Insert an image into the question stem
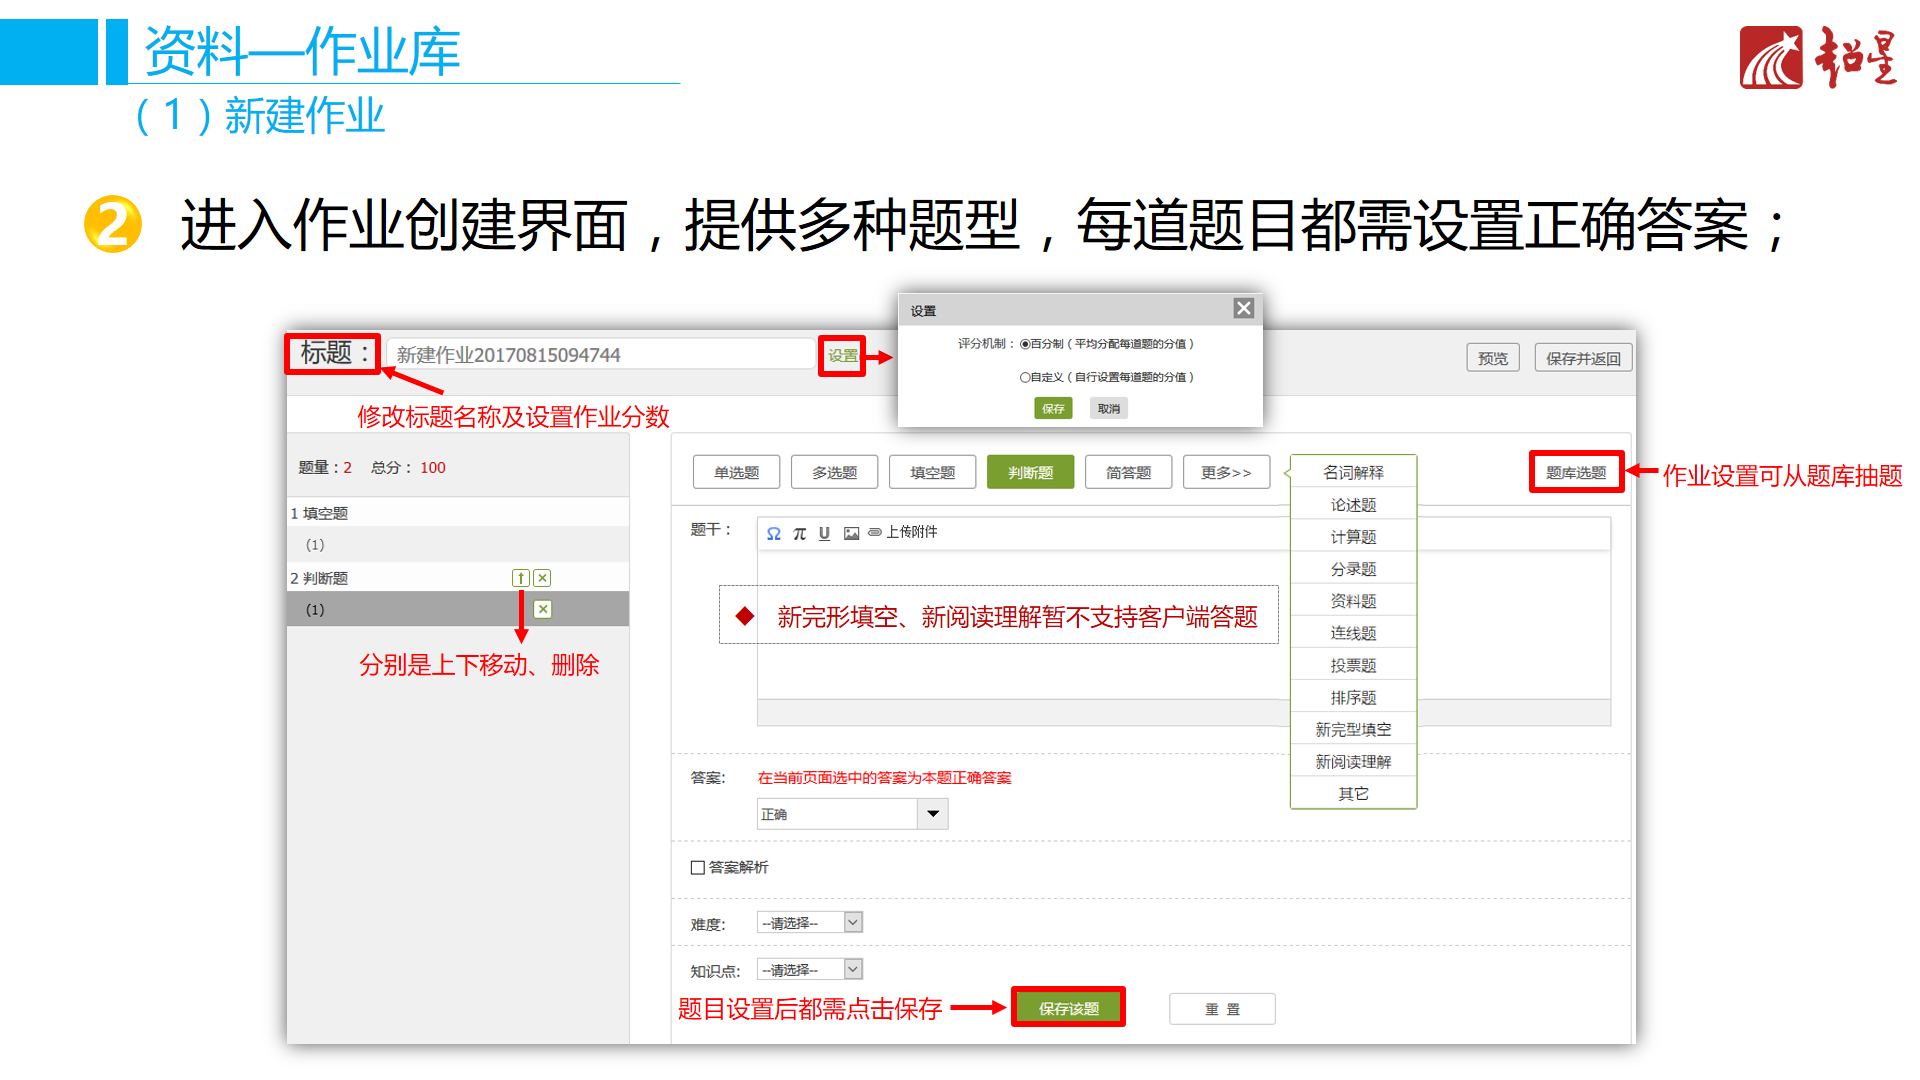 (851, 533)
